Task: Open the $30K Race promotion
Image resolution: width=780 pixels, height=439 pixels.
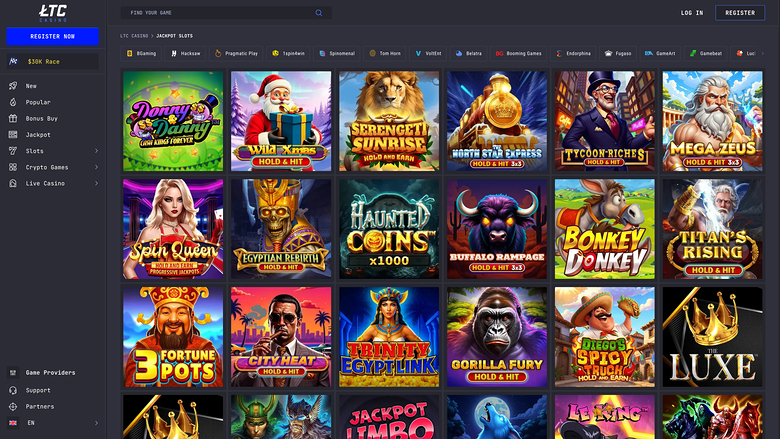Action: (x=52, y=61)
